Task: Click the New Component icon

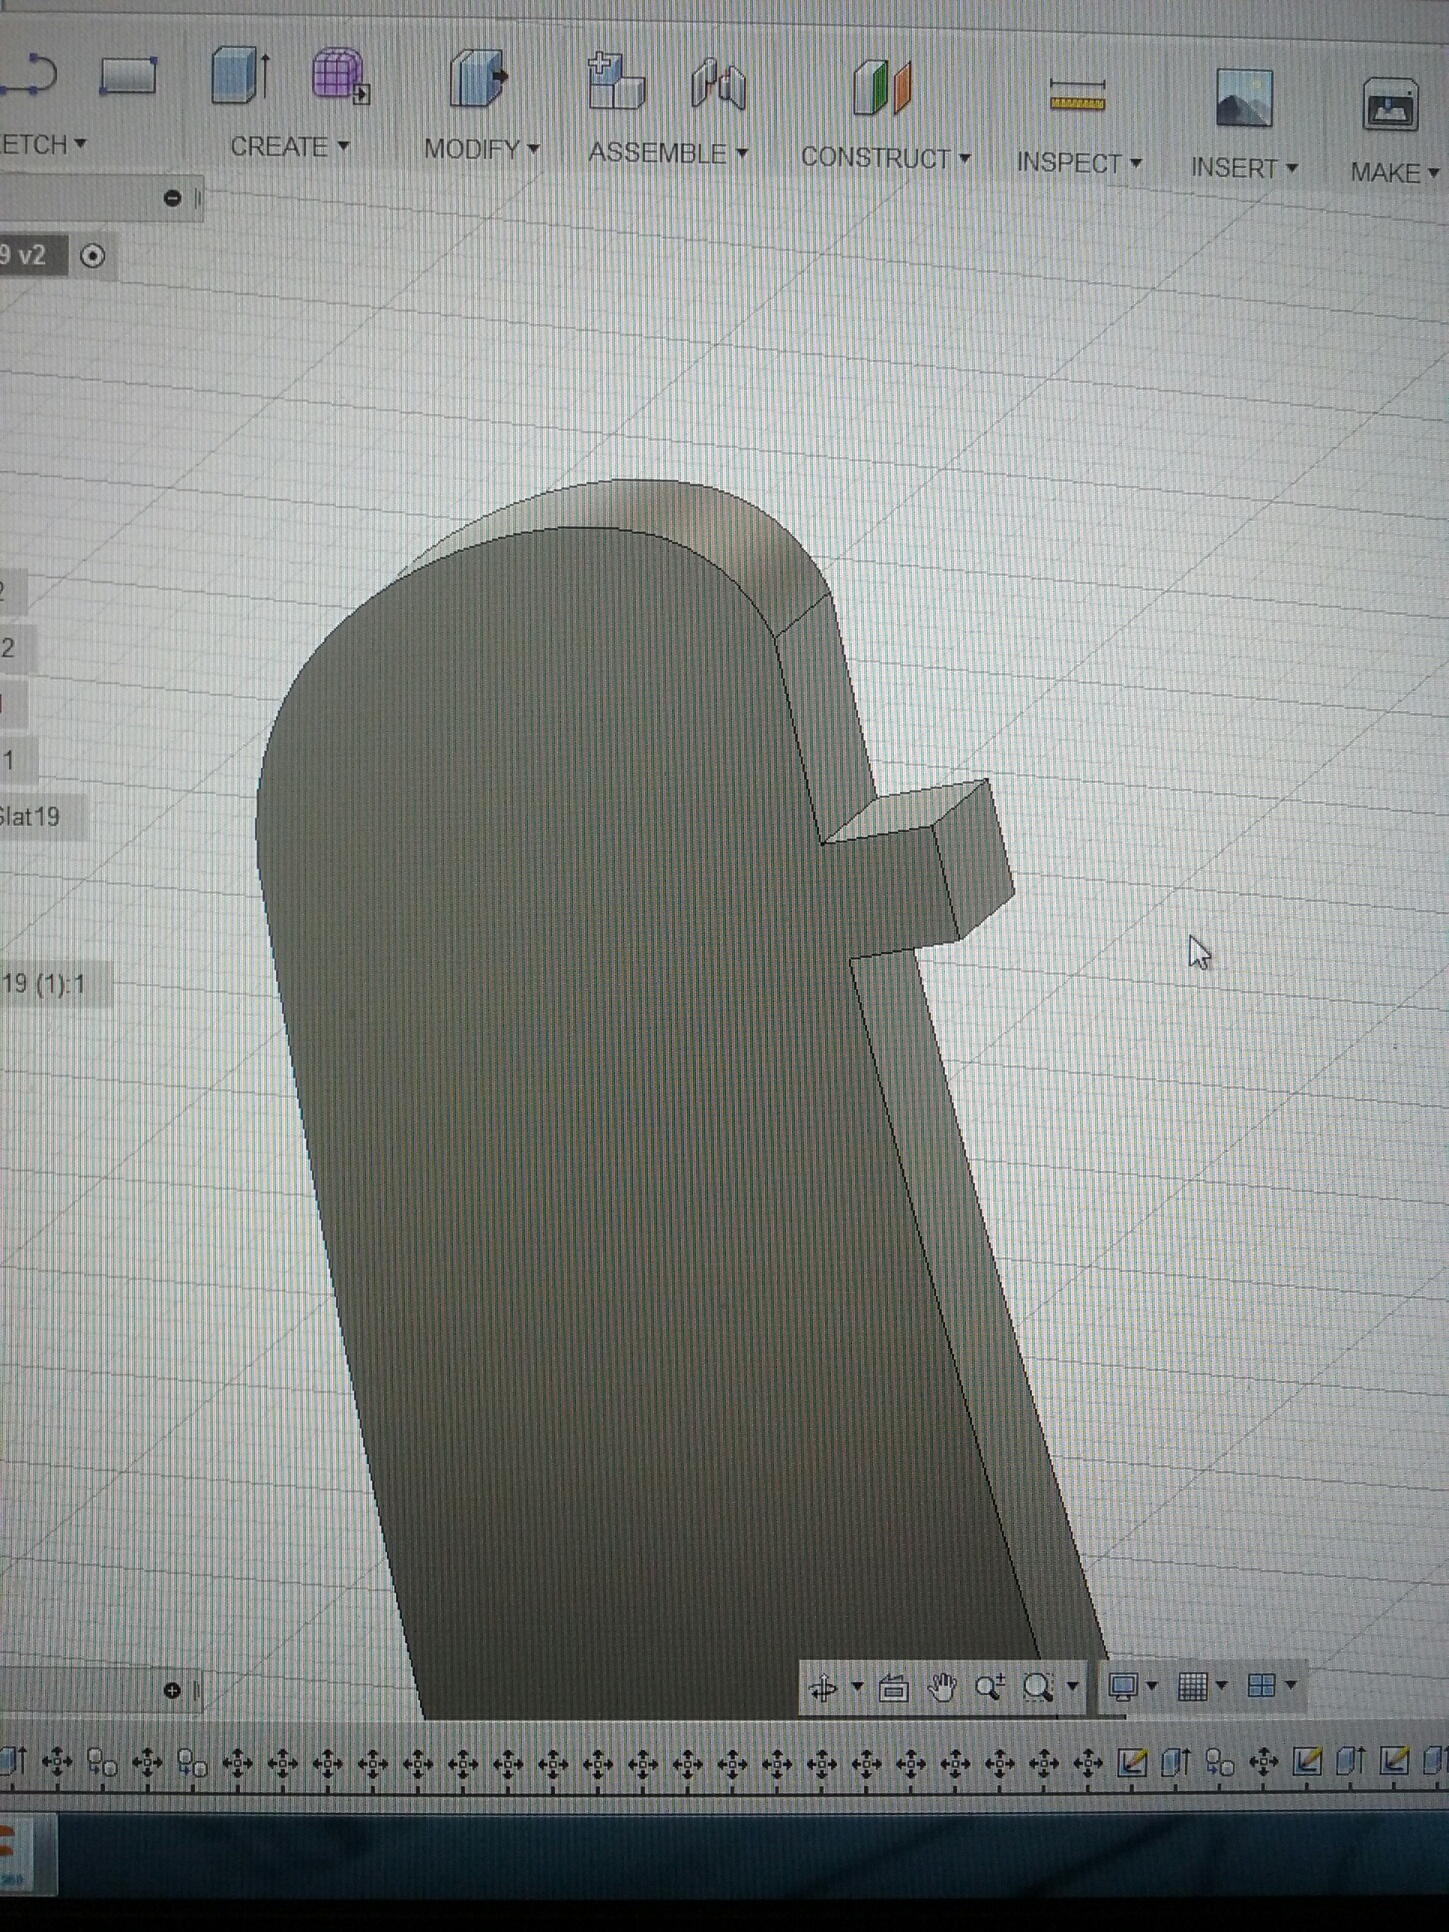Action: click(615, 81)
